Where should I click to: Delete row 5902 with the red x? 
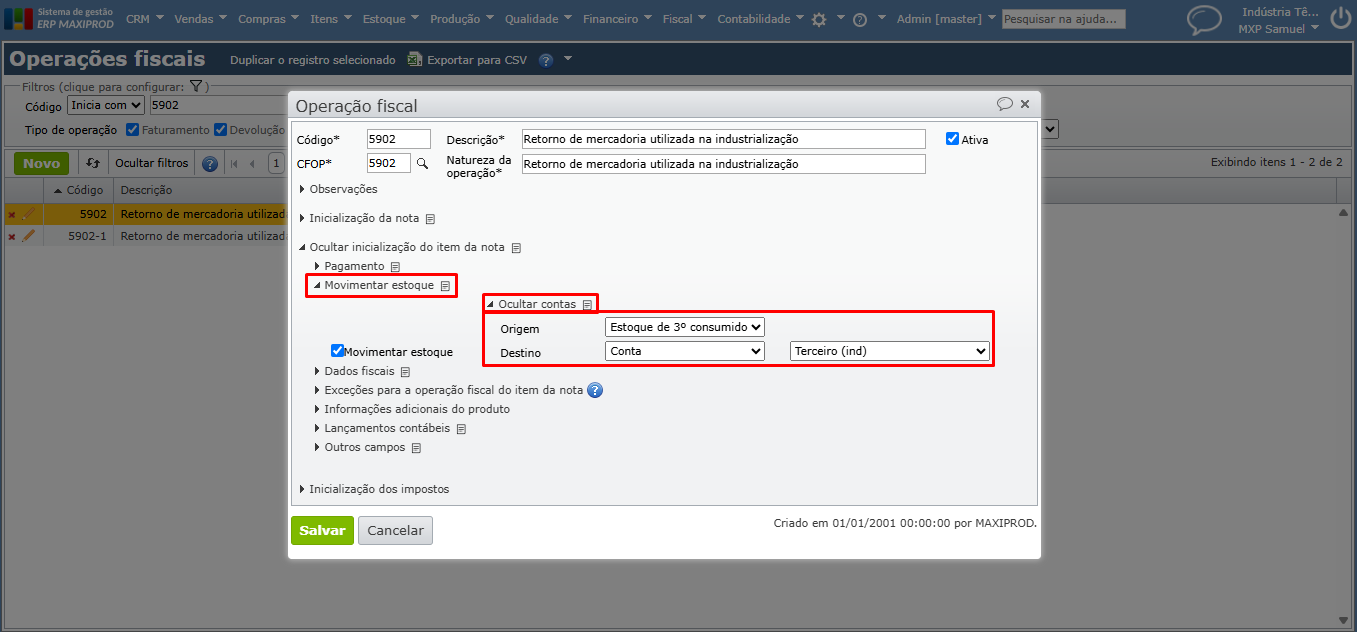pos(12,214)
